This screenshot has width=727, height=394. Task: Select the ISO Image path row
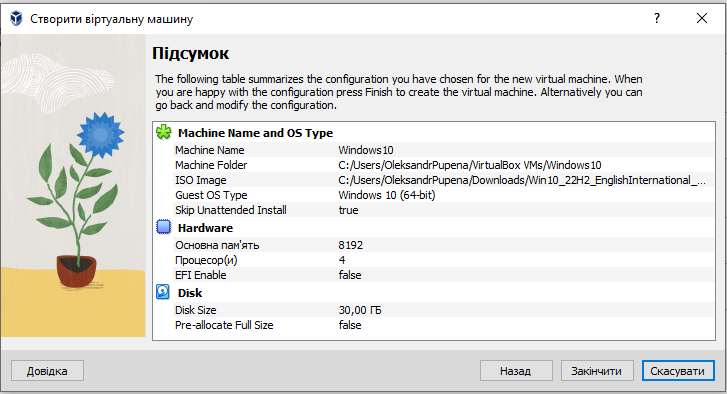[444, 180]
